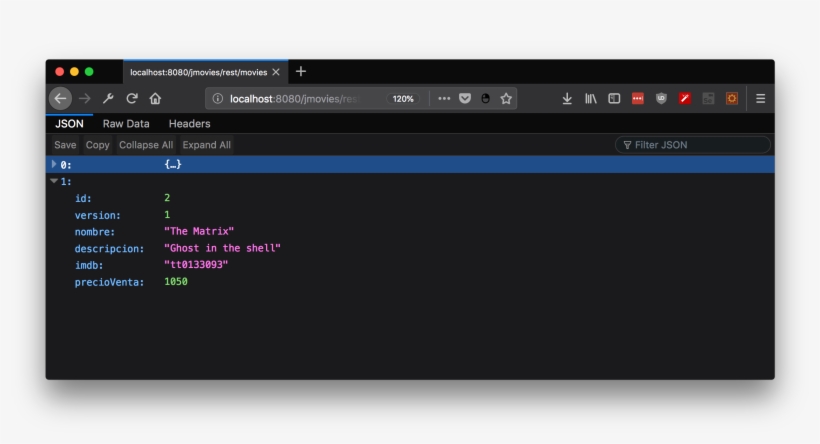This screenshot has width=820, height=444.
Task: Select the nombre key
Action: 95,232
